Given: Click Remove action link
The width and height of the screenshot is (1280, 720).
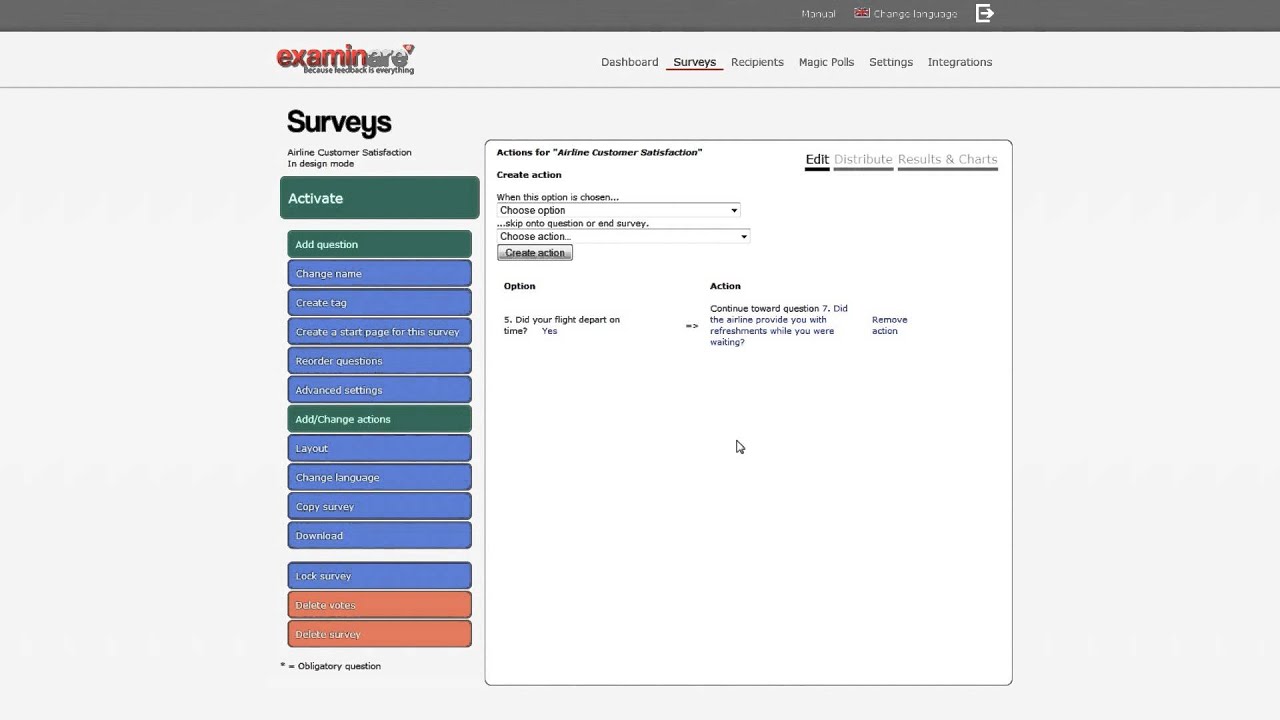Looking at the screenshot, I should click(889, 325).
